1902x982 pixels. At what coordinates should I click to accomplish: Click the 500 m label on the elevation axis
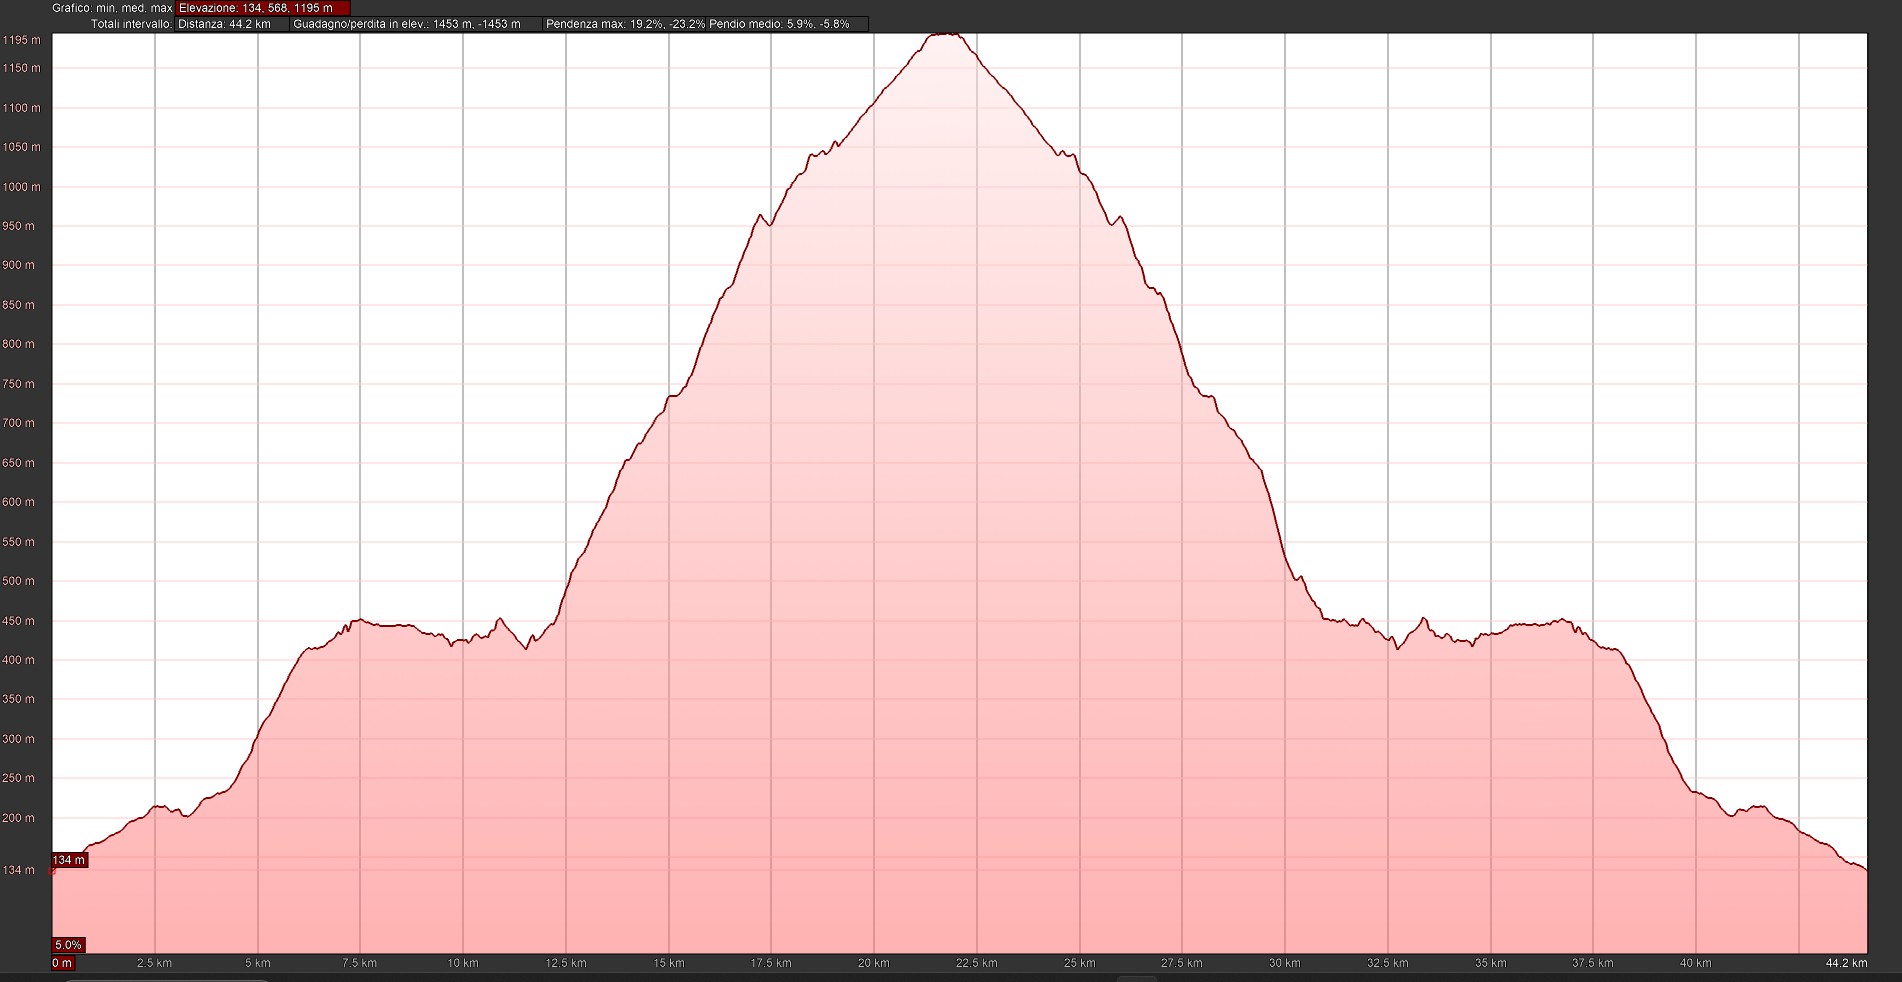coord(19,581)
